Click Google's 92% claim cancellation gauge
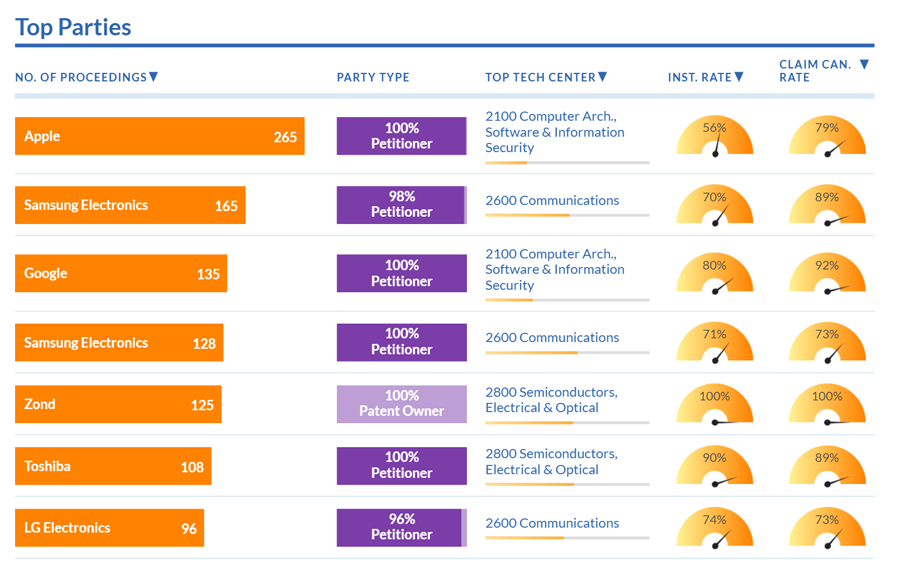The height and width of the screenshot is (563, 900). (x=826, y=275)
